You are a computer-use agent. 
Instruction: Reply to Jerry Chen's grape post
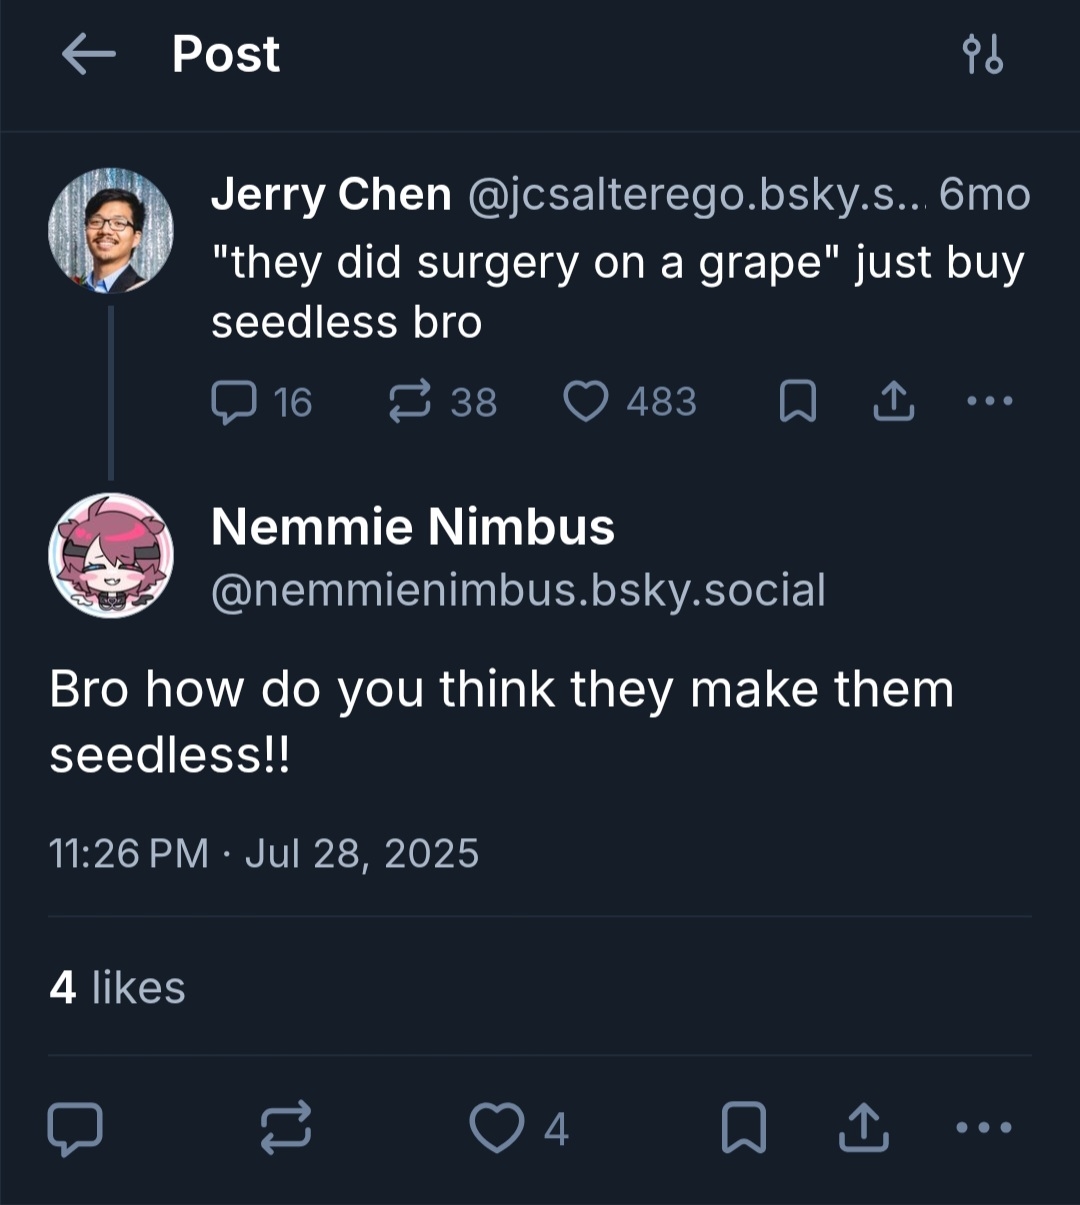pyautogui.click(x=234, y=402)
